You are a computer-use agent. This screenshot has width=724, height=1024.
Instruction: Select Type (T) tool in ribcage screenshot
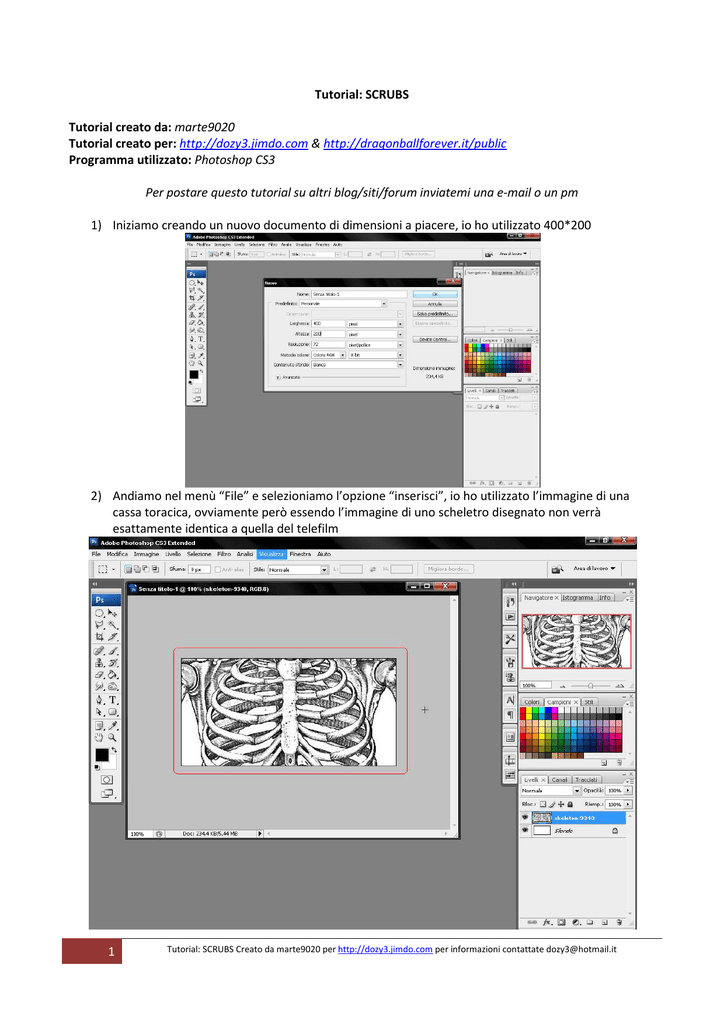click(113, 699)
